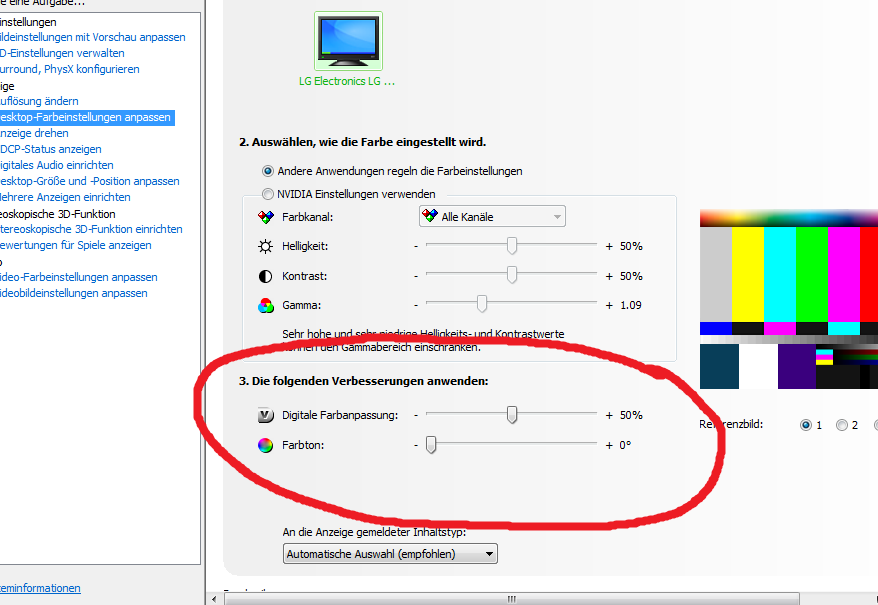Click the Helligkeit sun icon

[265, 246]
